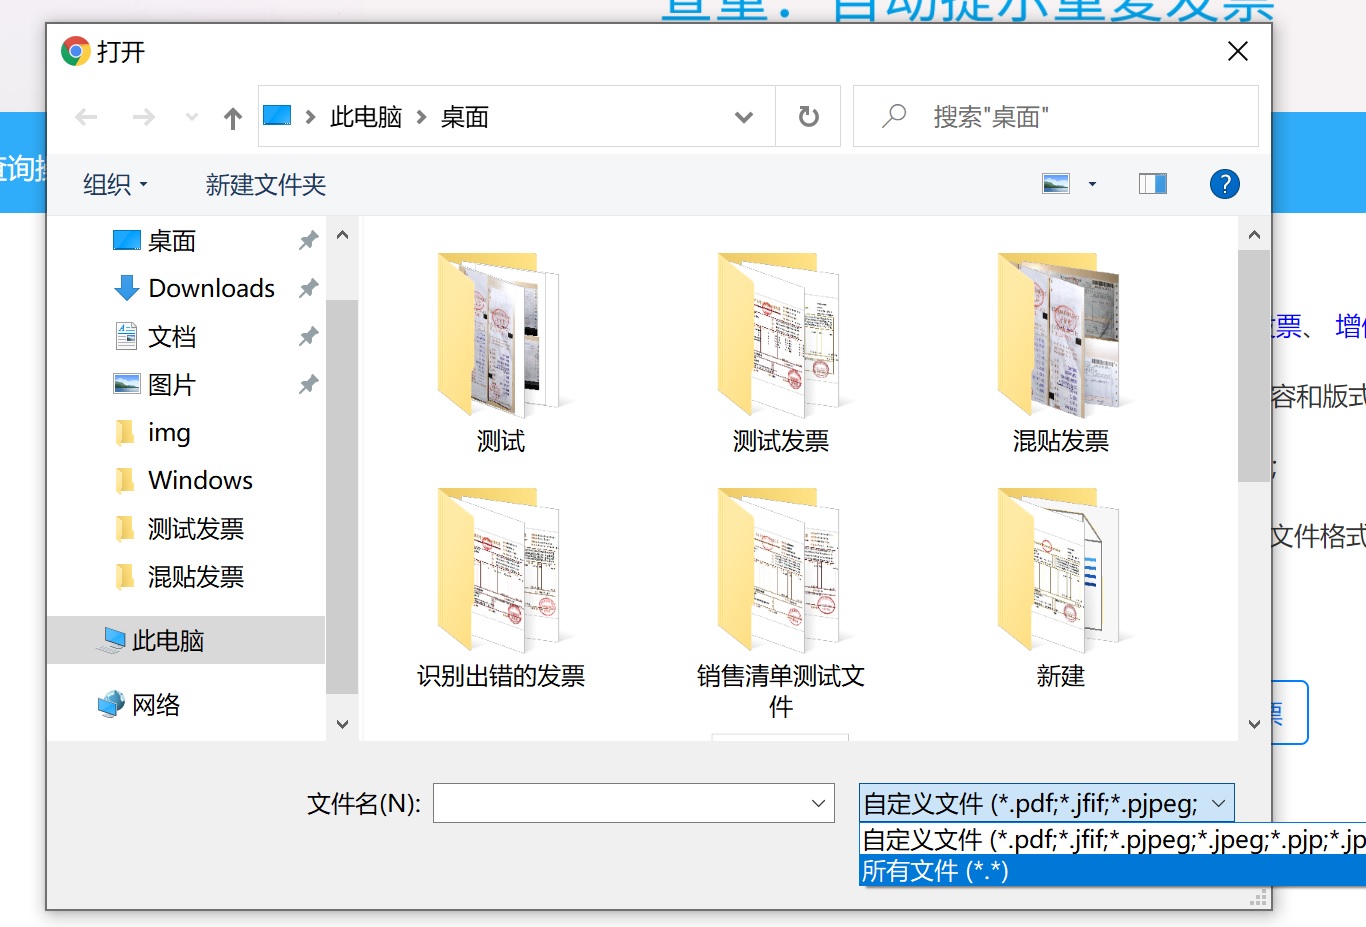Image resolution: width=1366 pixels, height=927 pixels.
Task: Select 此电脑 in the navigation pane
Action: tap(167, 641)
